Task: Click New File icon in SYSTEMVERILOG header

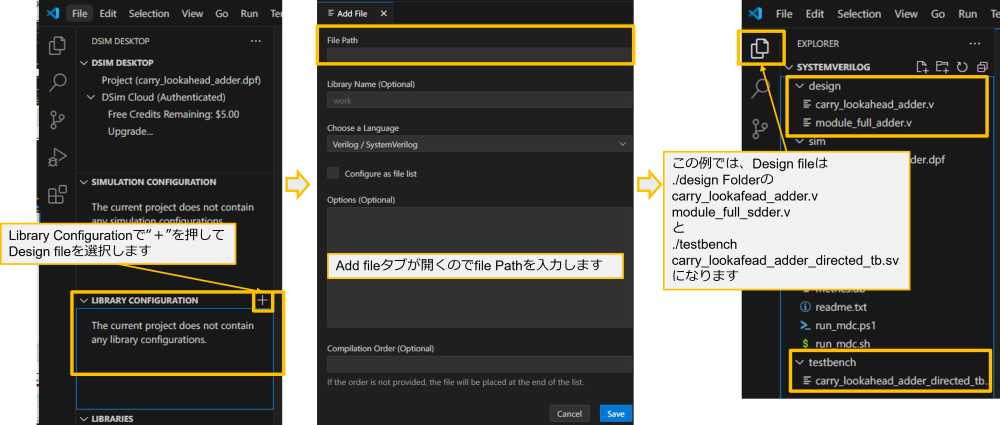Action: pos(921,67)
